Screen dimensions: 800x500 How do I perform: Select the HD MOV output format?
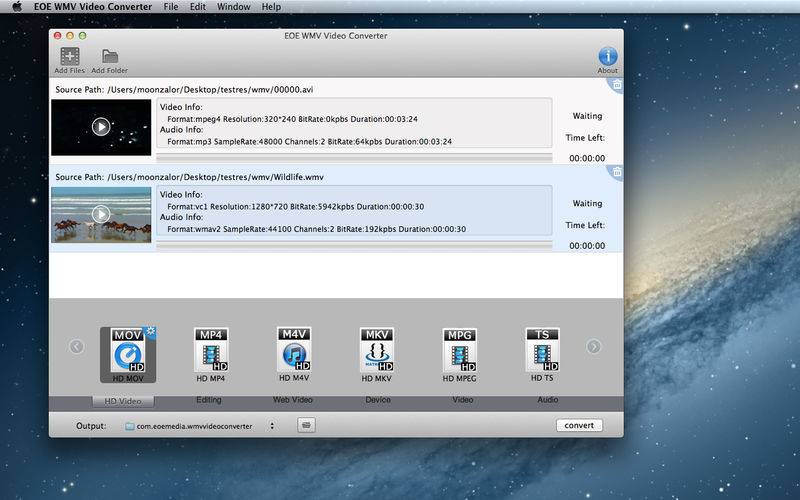click(x=128, y=355)
